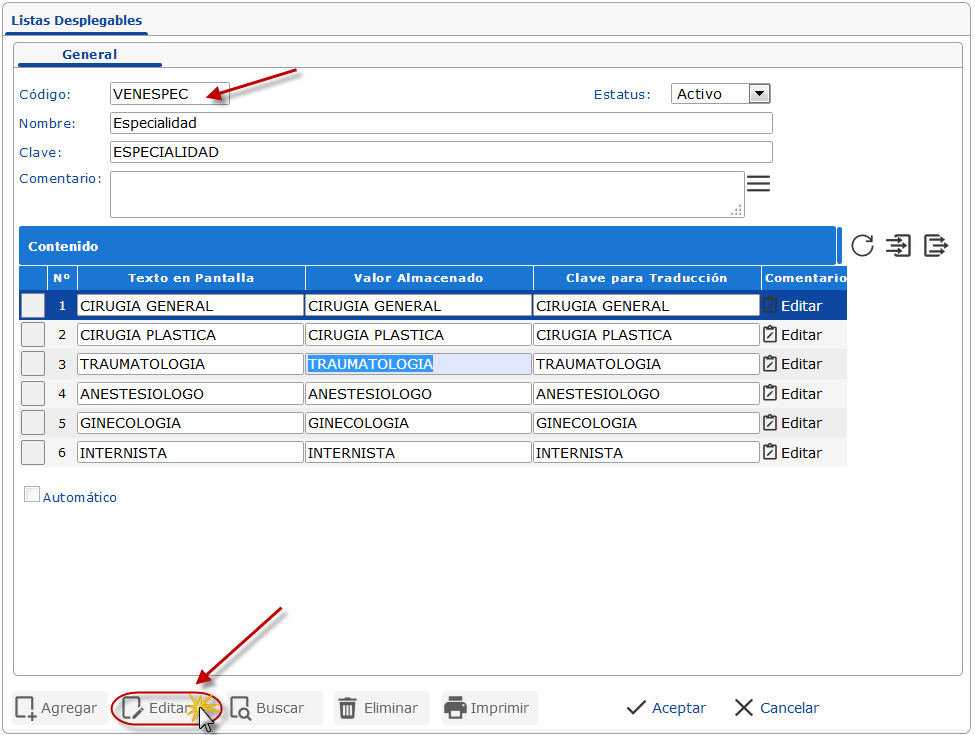Open the hamburger menu next to Comentario
This screenshot has width=975, height=735.
[759, 184]
